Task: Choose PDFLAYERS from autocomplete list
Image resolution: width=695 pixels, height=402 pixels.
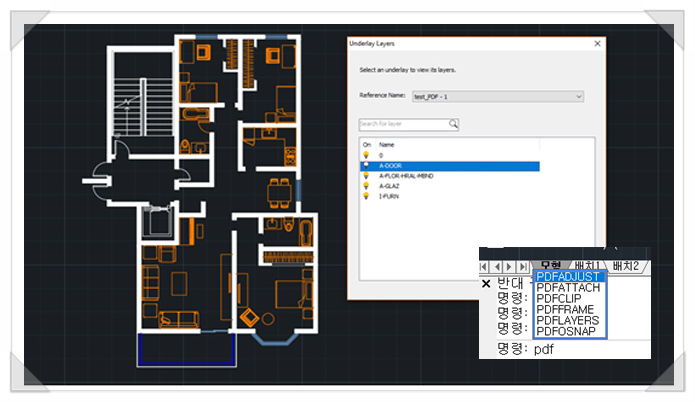Action: click(x=570, y=320)
